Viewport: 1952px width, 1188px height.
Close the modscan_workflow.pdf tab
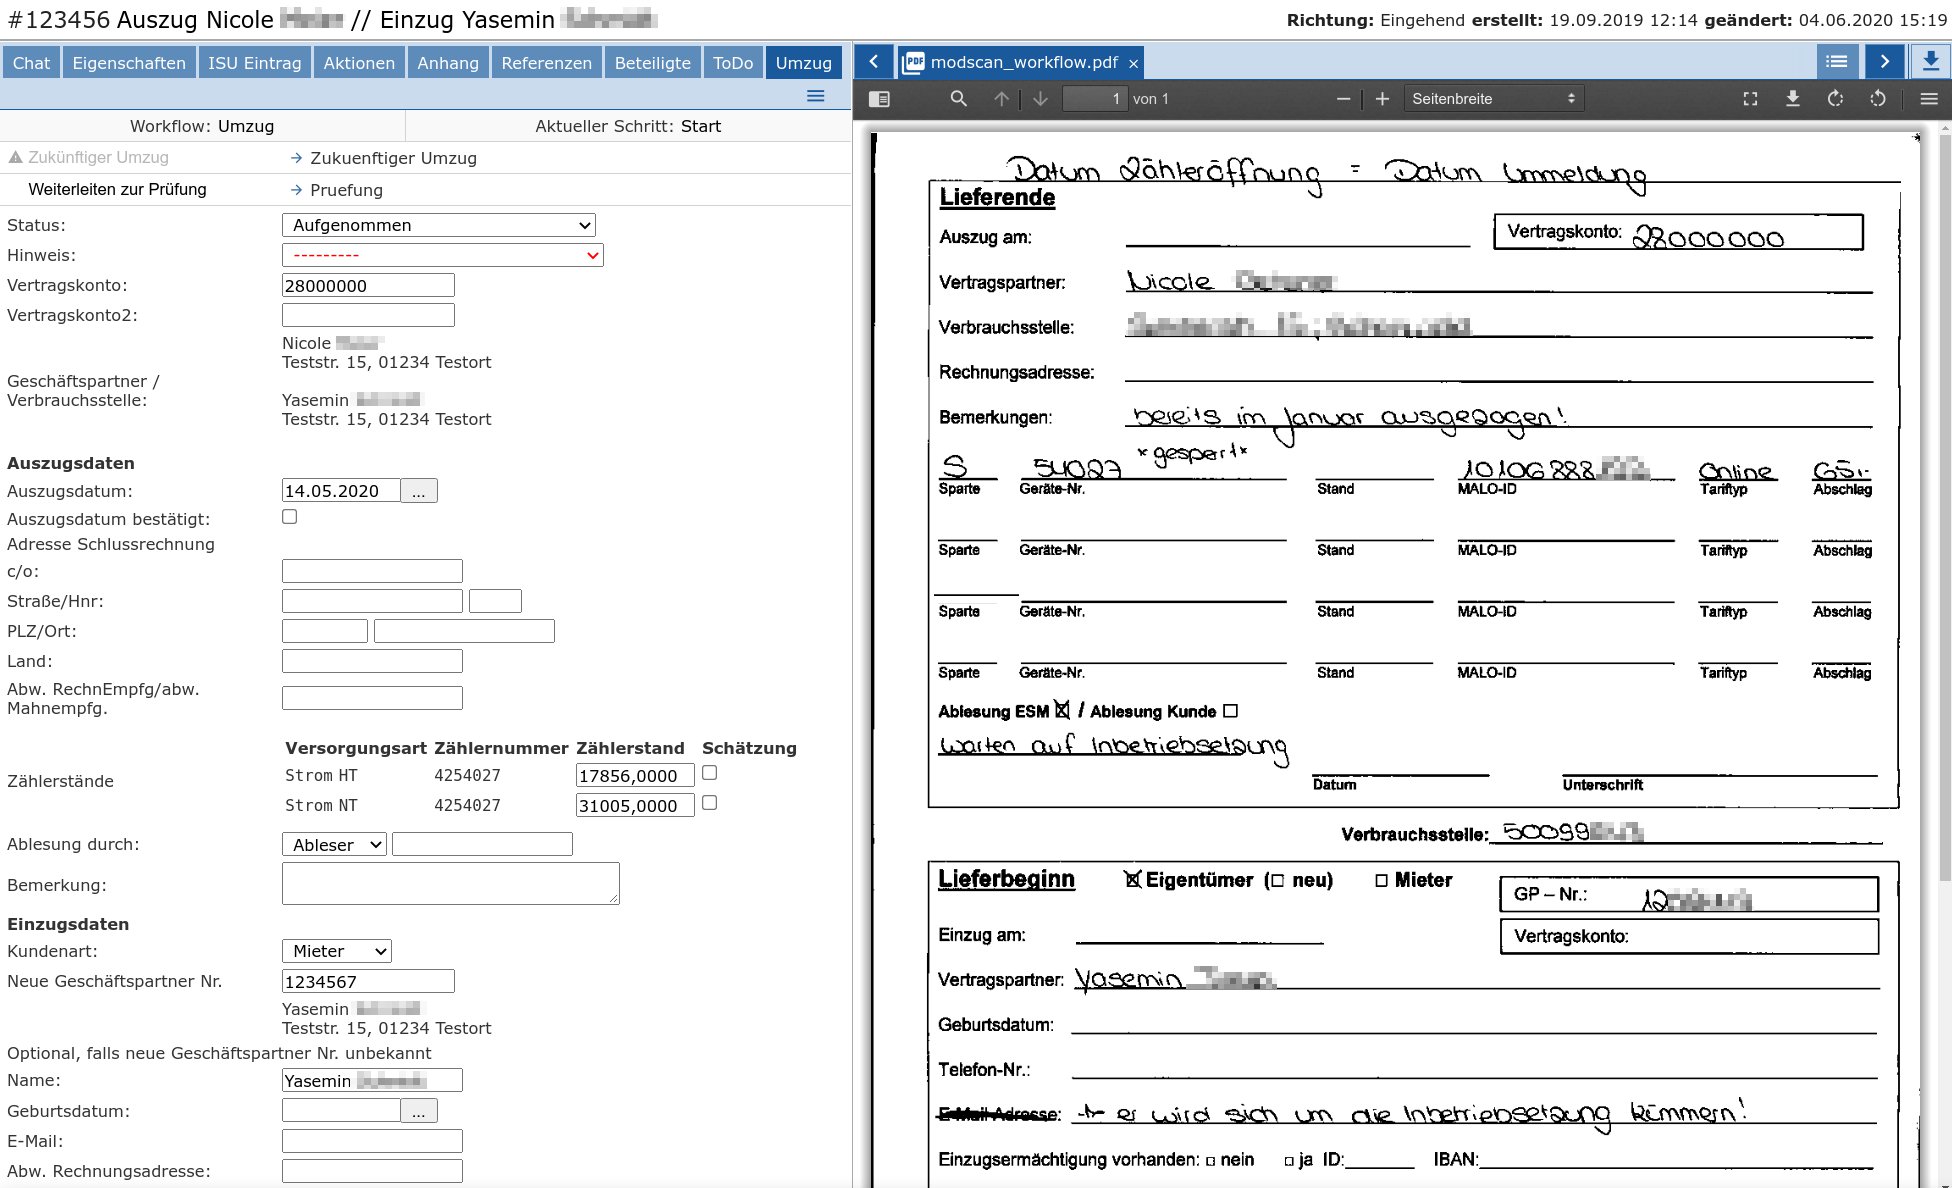pos(1133,63)
